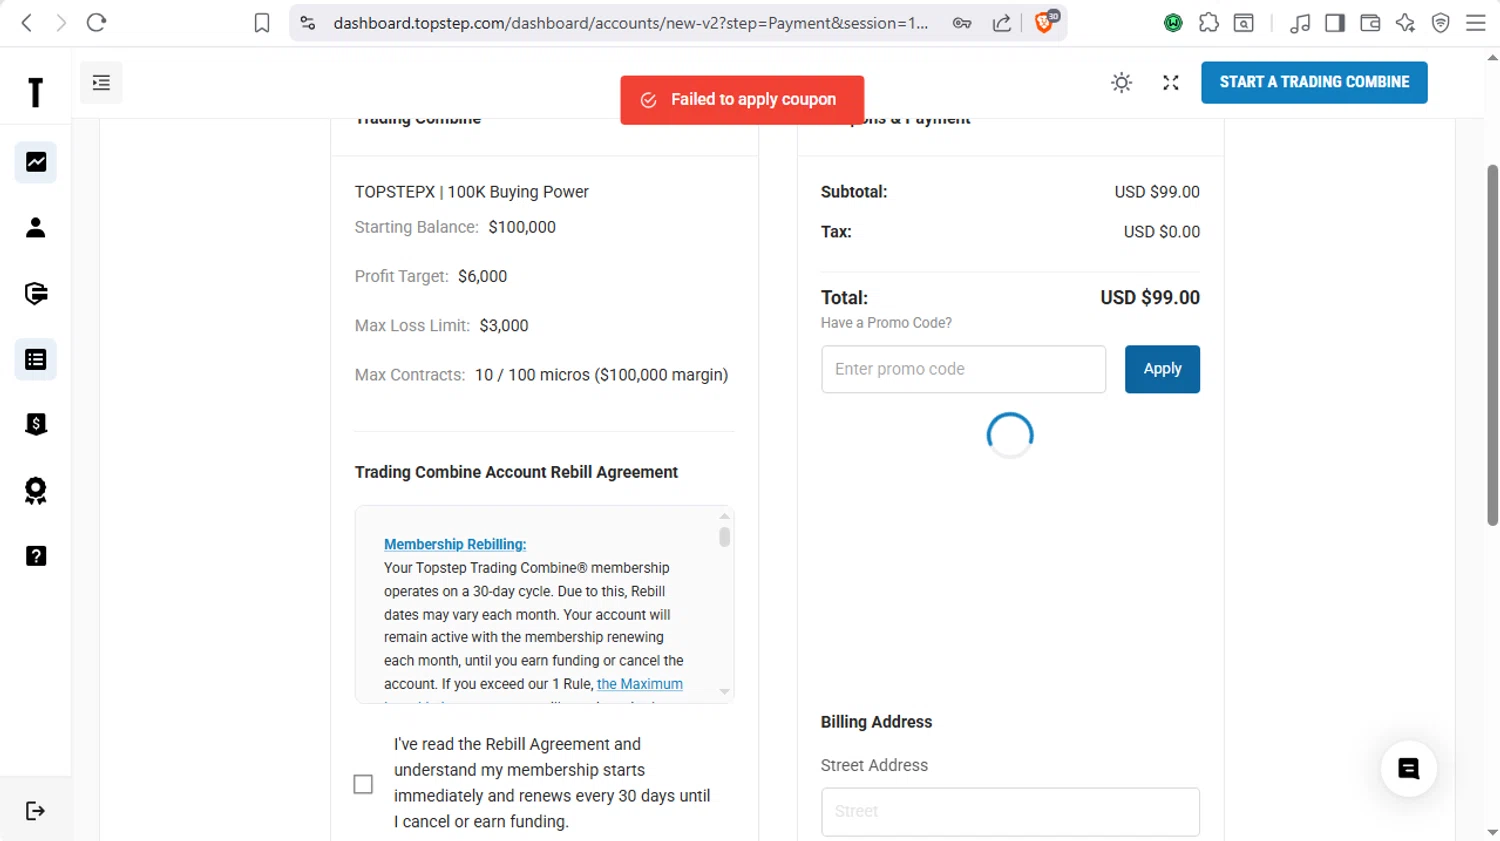1500x841 pixels.
Task: Open the user profile sidebar icon
Action: coord(36,228)
